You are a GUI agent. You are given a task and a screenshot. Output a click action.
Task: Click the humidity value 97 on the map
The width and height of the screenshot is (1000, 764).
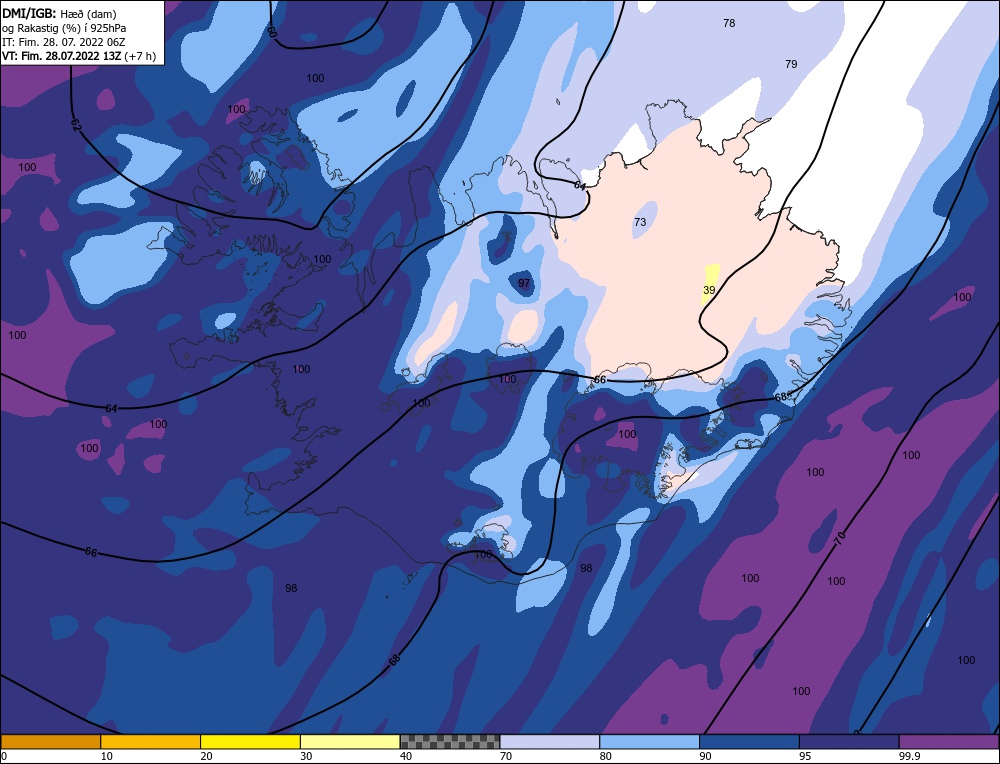[524, 283]
